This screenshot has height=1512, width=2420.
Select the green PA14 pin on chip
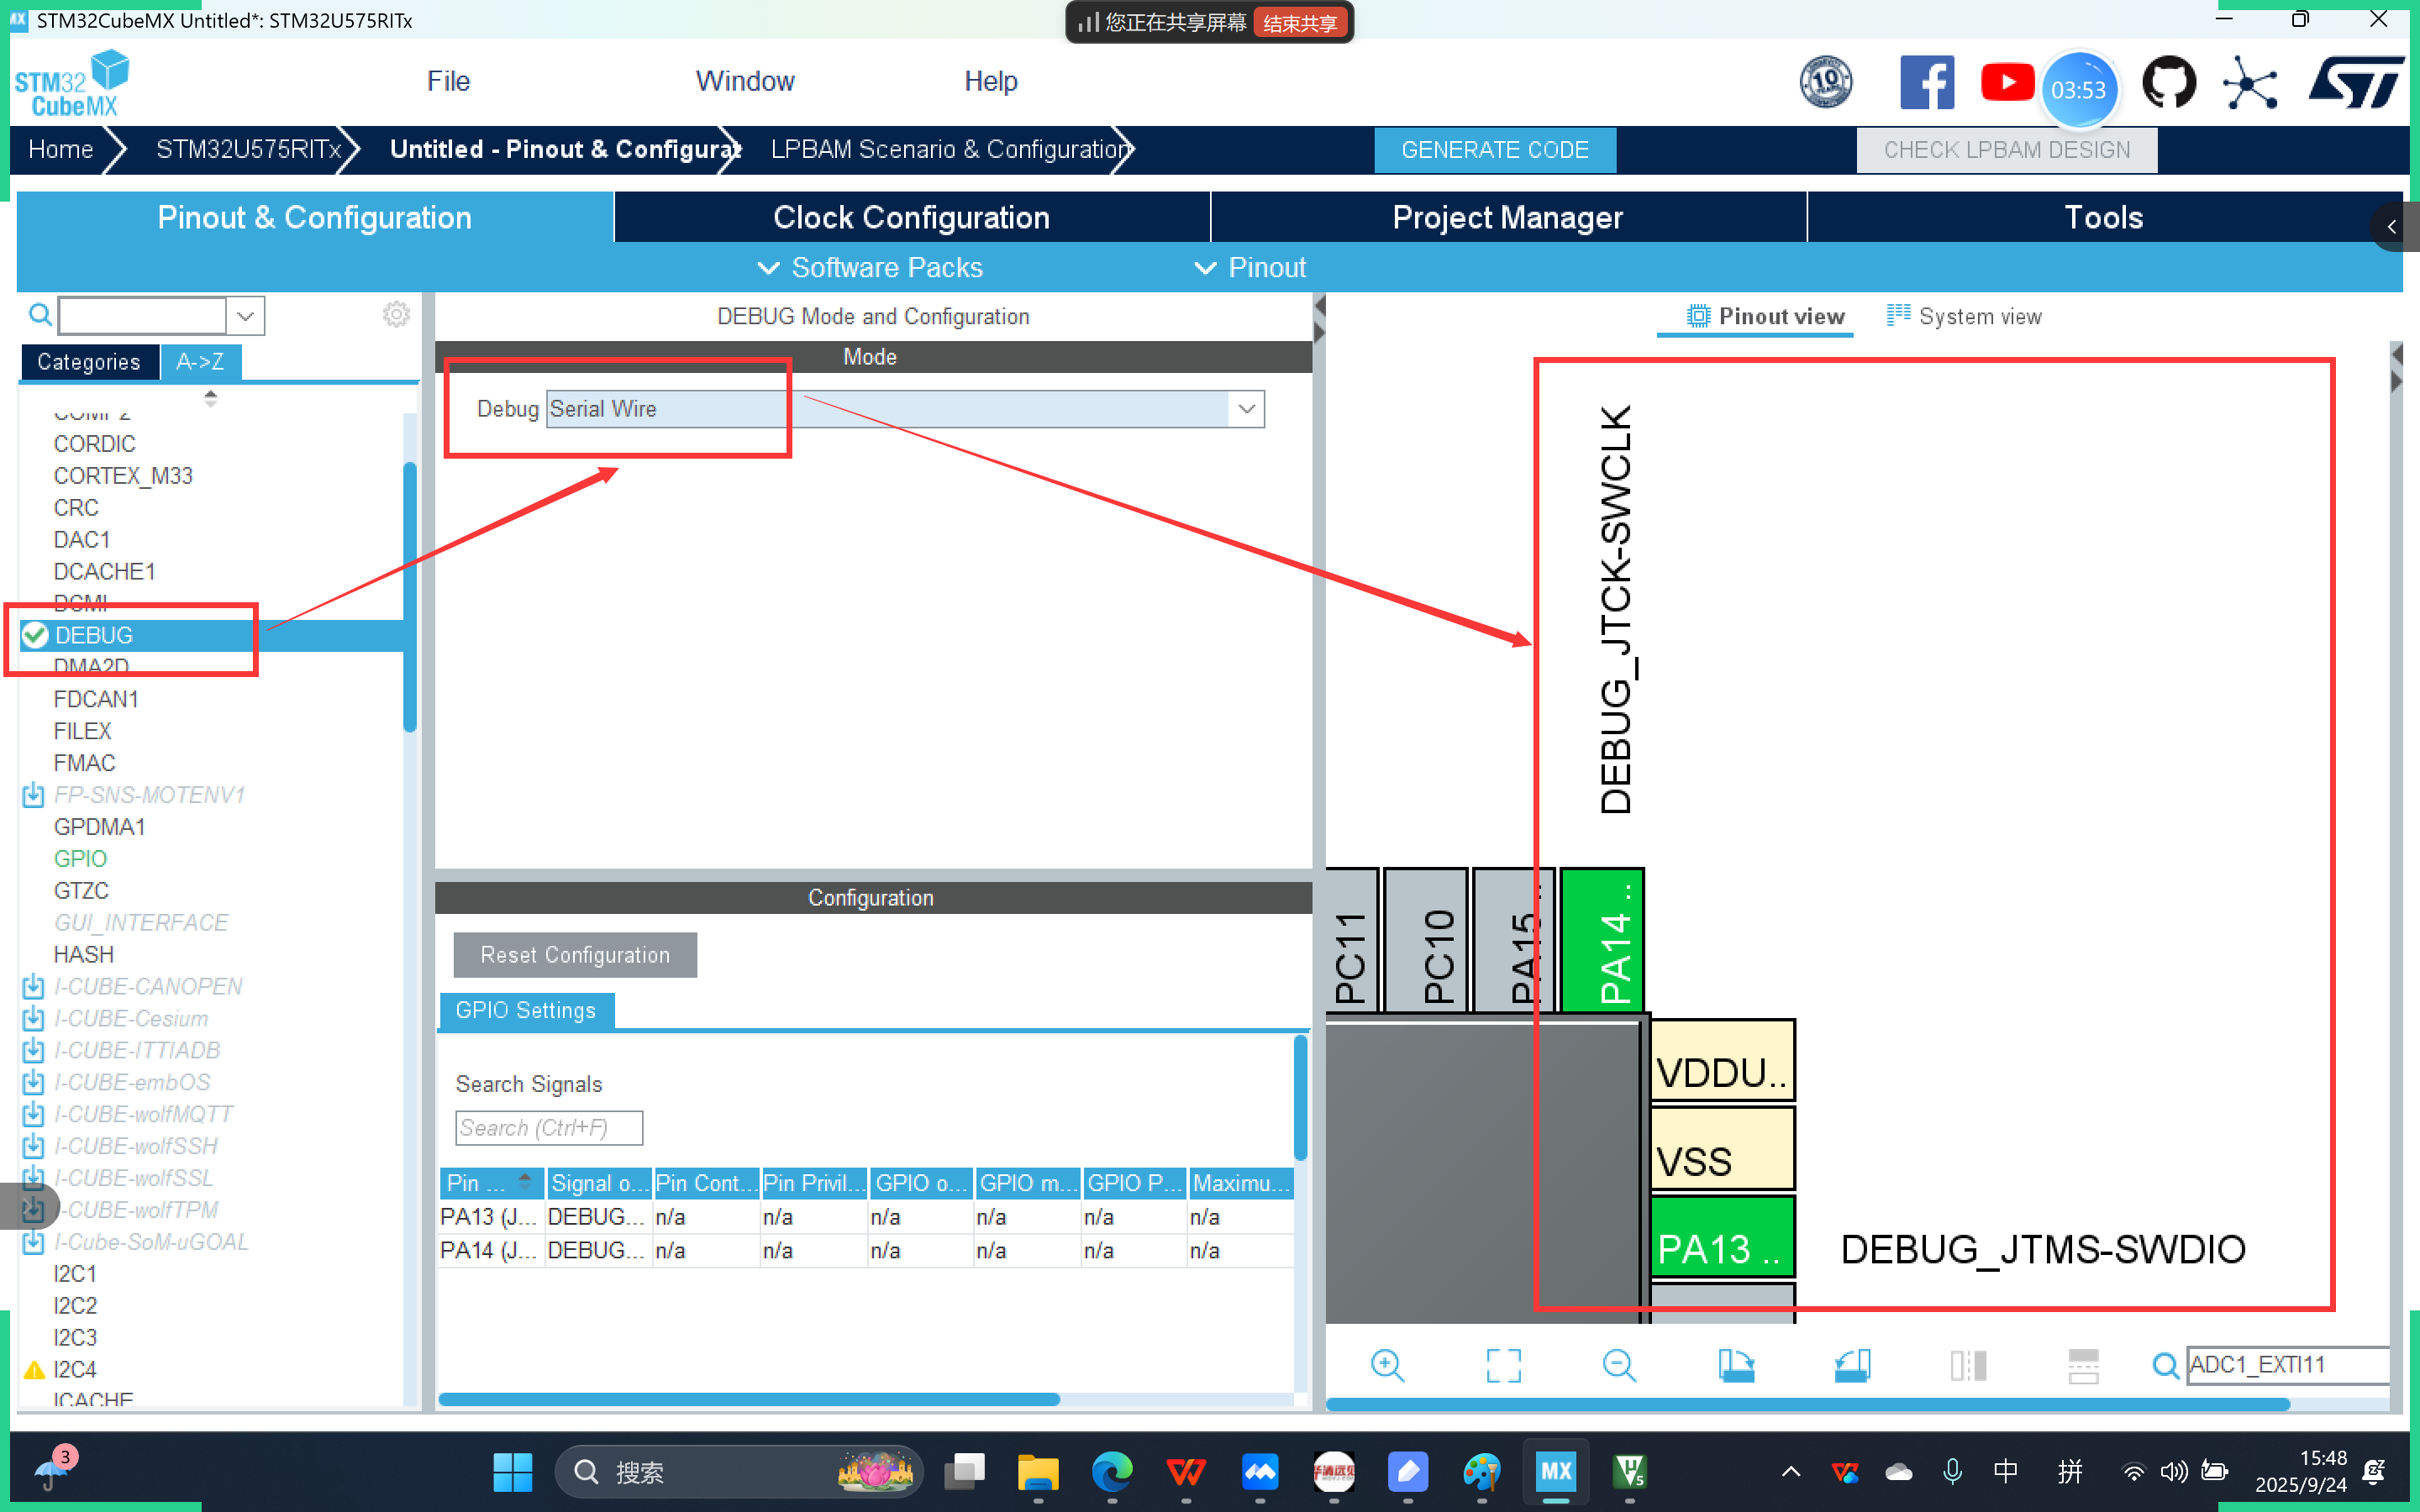pos(1602,940)
